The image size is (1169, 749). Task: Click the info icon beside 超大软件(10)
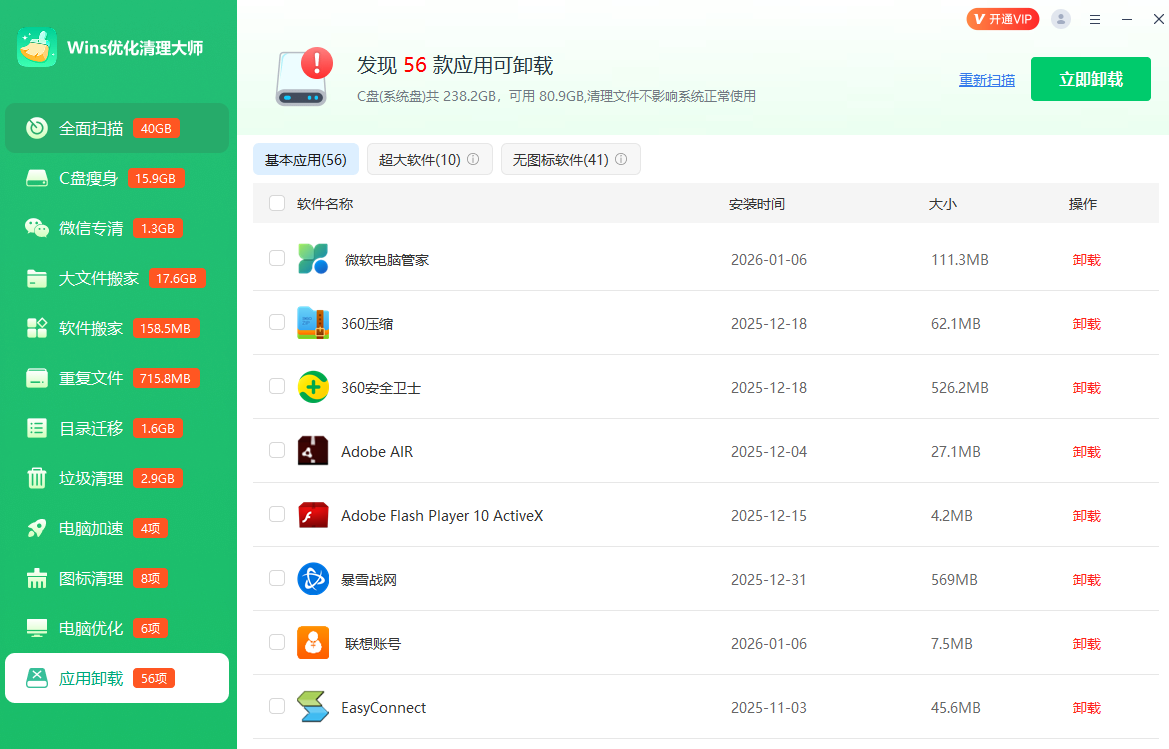pyautogui.click(x=473, y=159)
